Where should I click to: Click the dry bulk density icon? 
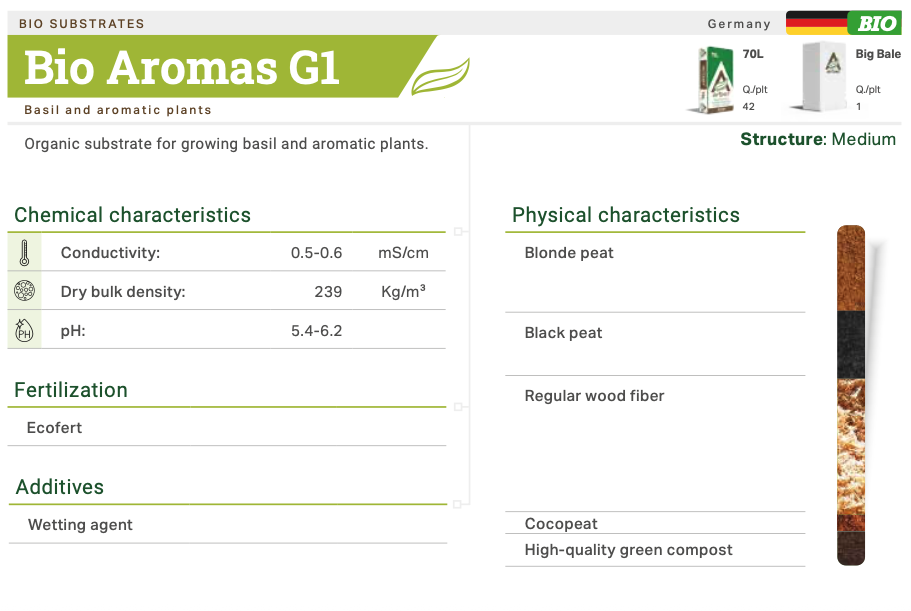[24, 292]
